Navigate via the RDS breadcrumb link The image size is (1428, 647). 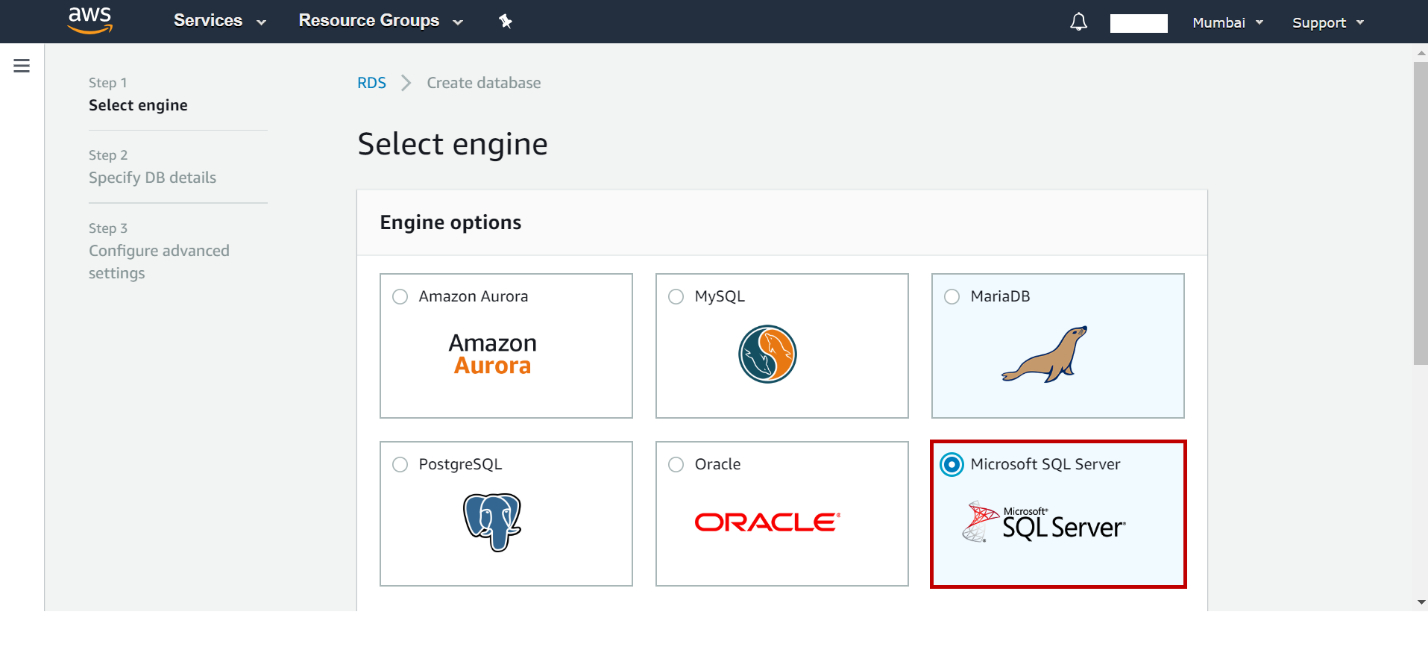[371, 82]
